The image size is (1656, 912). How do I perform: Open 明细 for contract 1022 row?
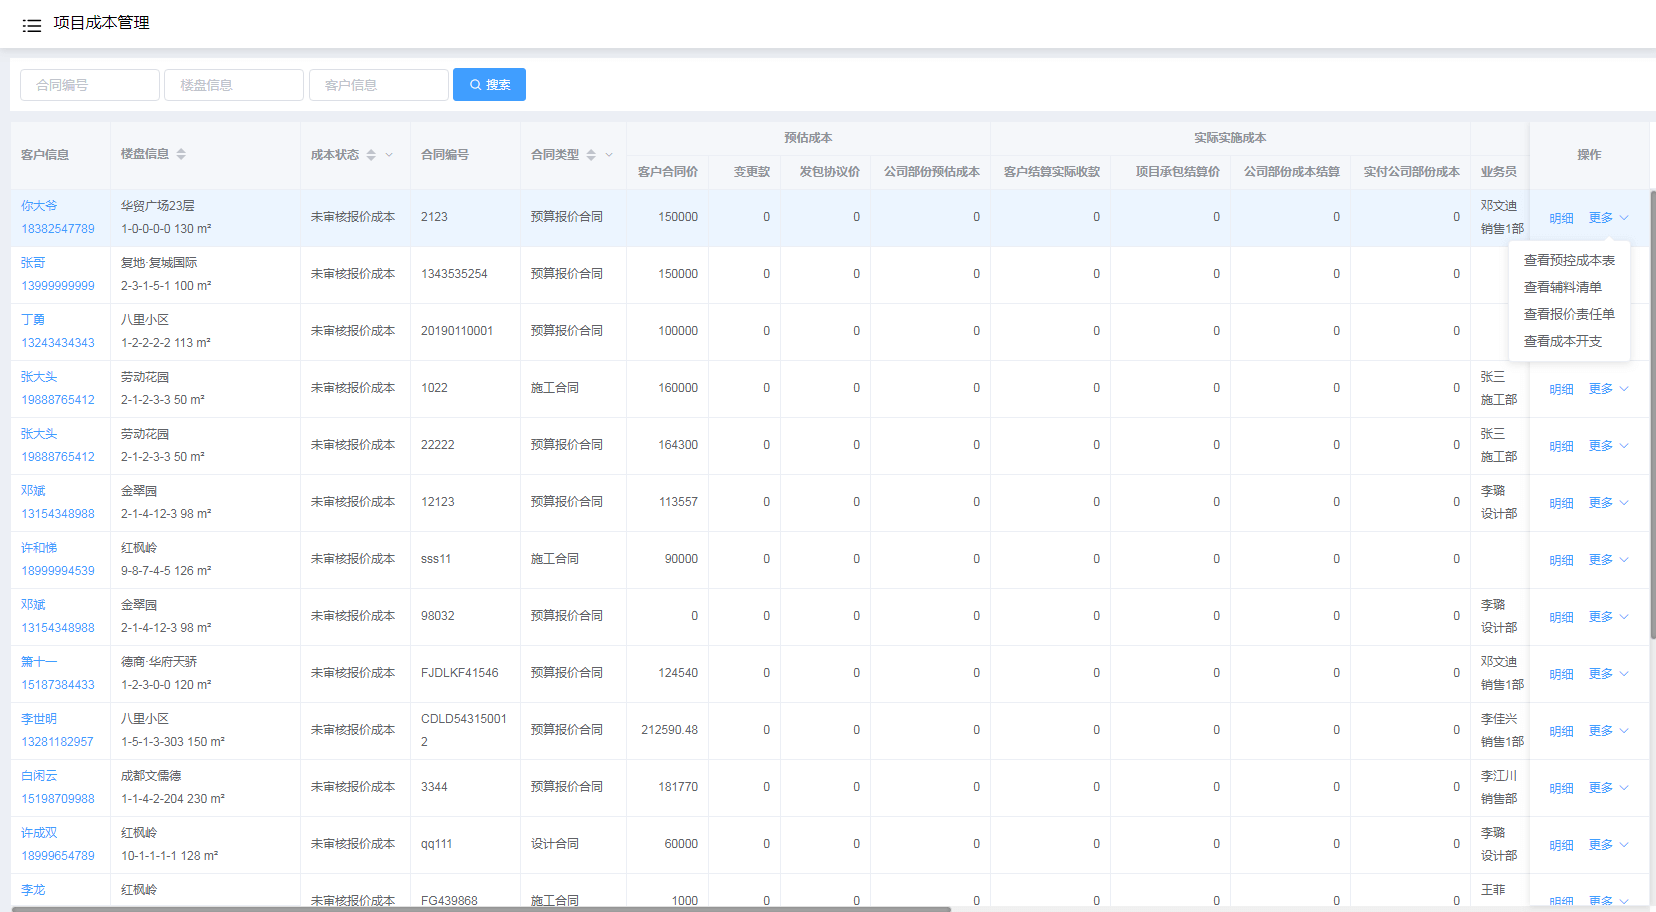click(1561, 389)
